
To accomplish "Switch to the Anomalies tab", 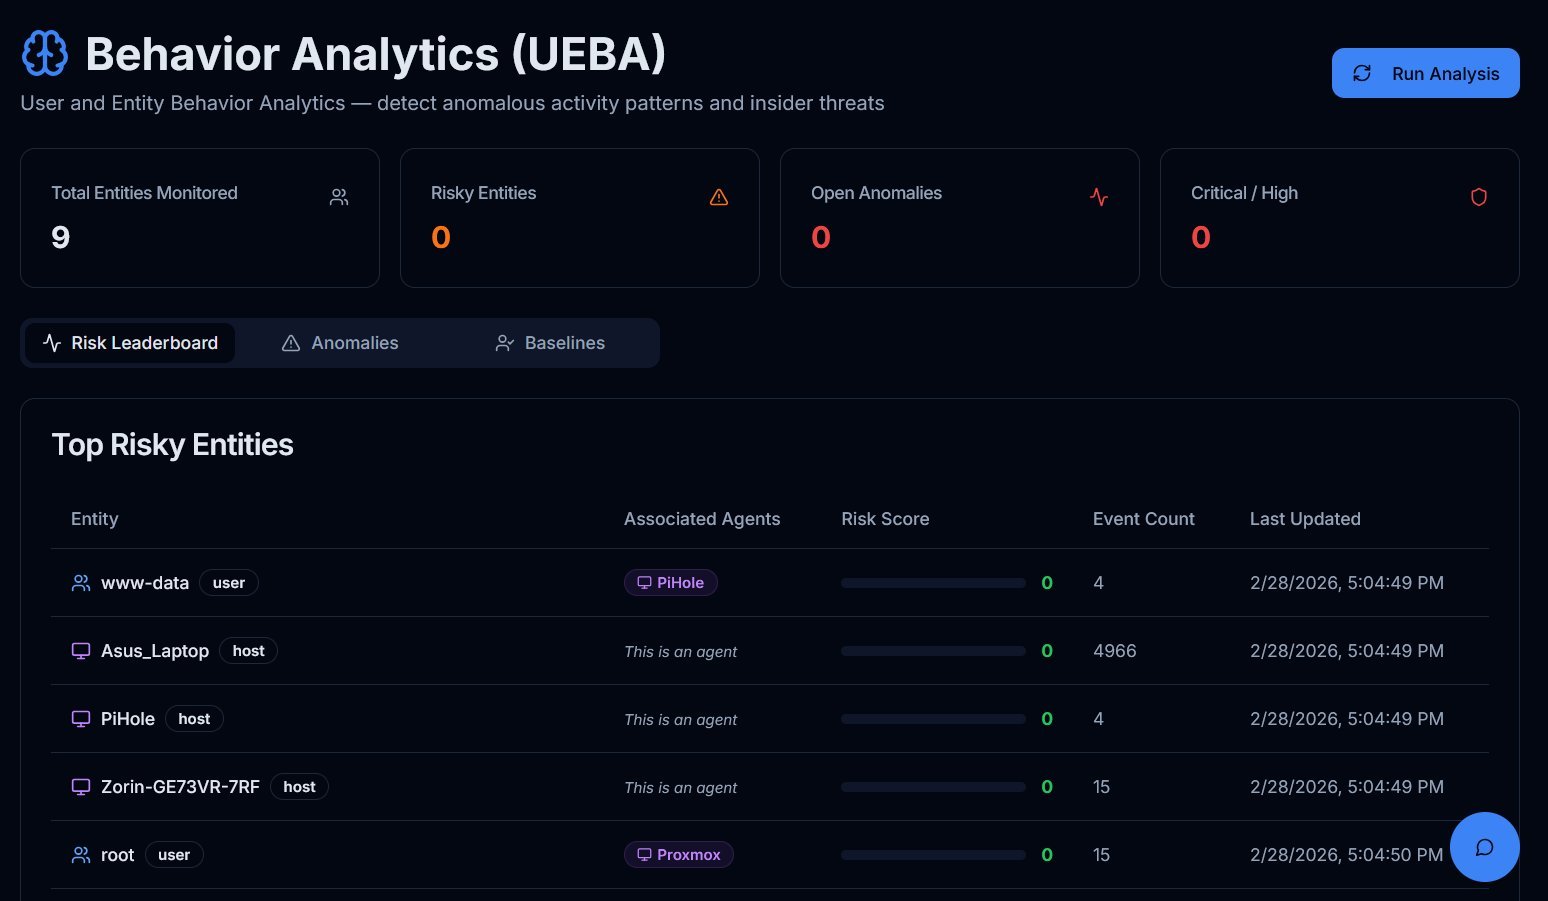I will (x=340, y=343).
